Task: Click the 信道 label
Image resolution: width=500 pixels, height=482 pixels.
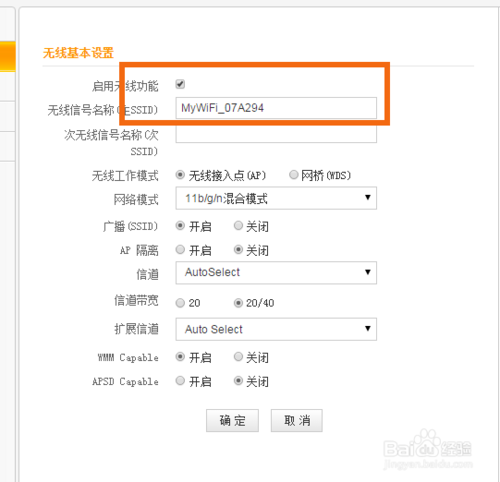Action: pos(147,274)
